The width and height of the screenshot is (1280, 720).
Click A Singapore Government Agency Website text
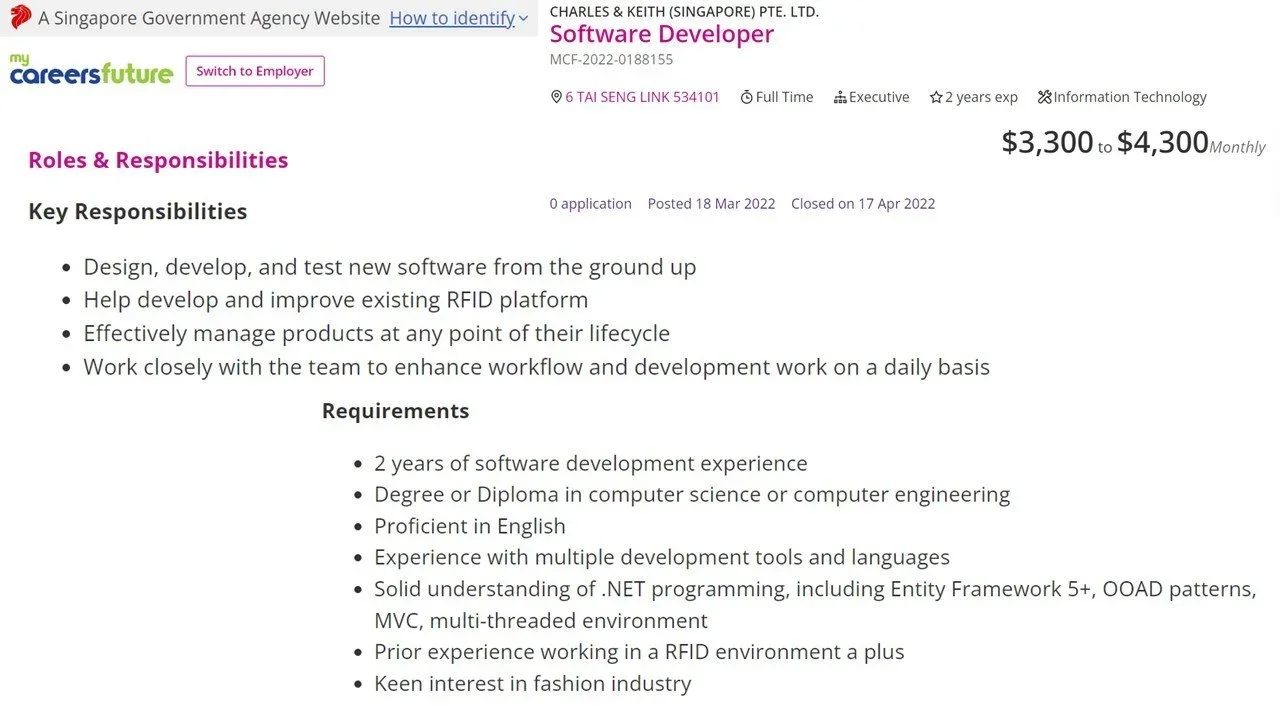(209, 18)
